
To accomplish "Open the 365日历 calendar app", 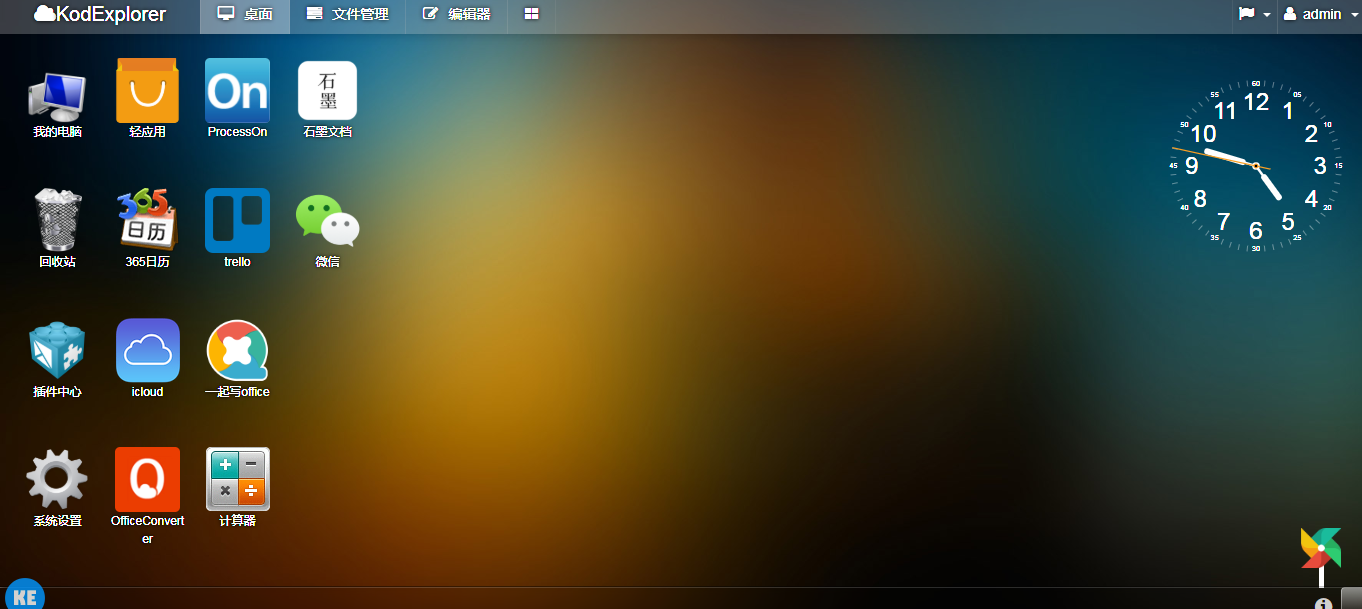I will pos(147,220).
